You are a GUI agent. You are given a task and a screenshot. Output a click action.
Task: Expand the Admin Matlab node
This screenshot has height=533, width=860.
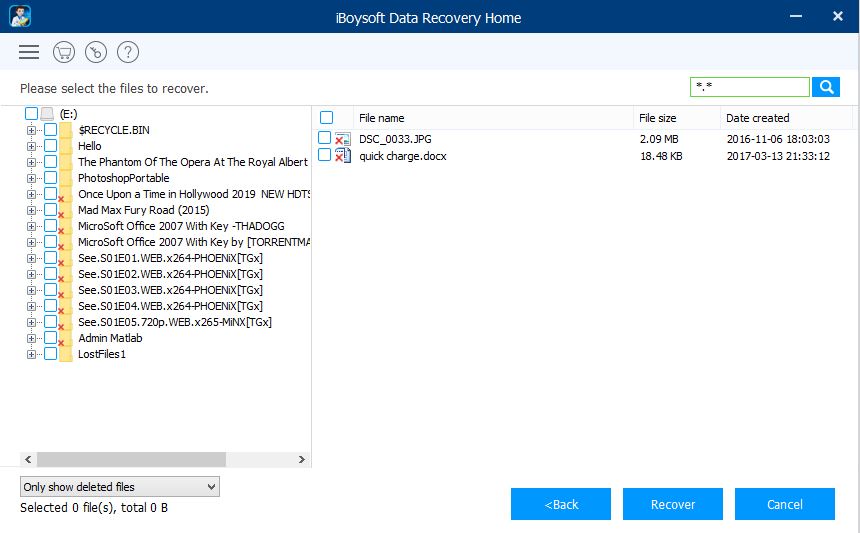coord(31,338)
